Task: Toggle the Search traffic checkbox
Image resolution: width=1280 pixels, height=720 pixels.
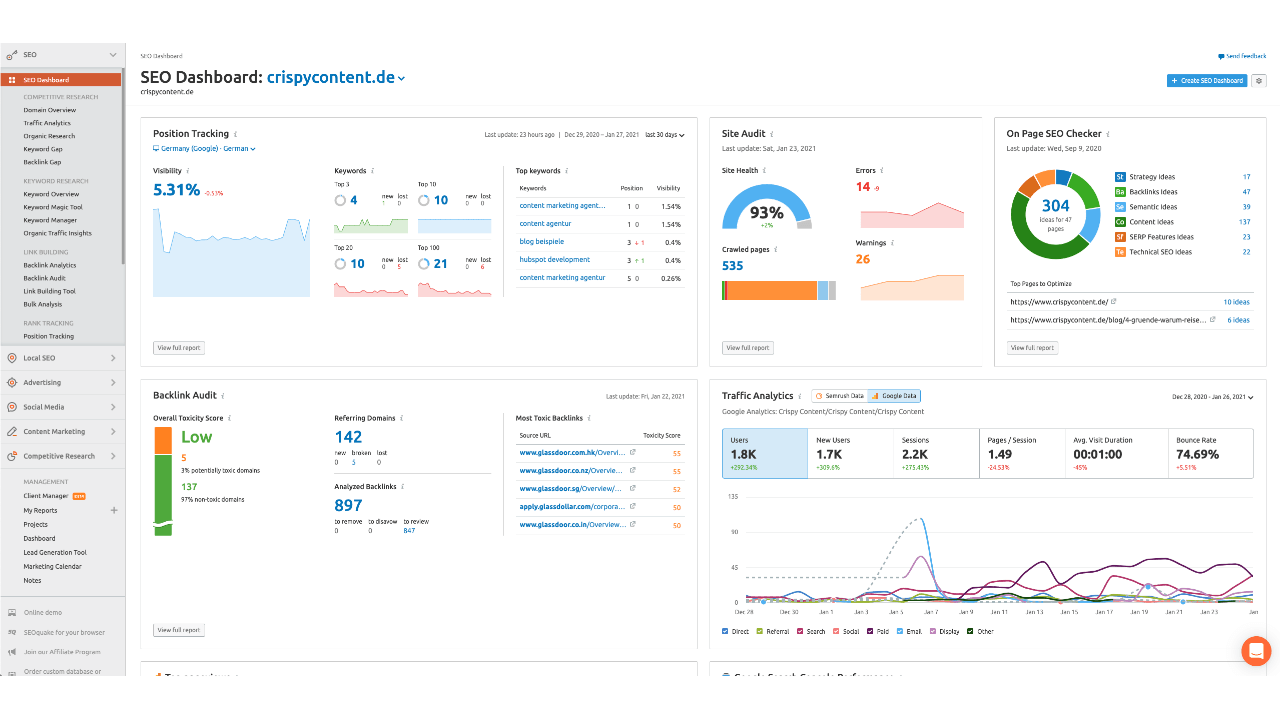Action: (800, 632)
